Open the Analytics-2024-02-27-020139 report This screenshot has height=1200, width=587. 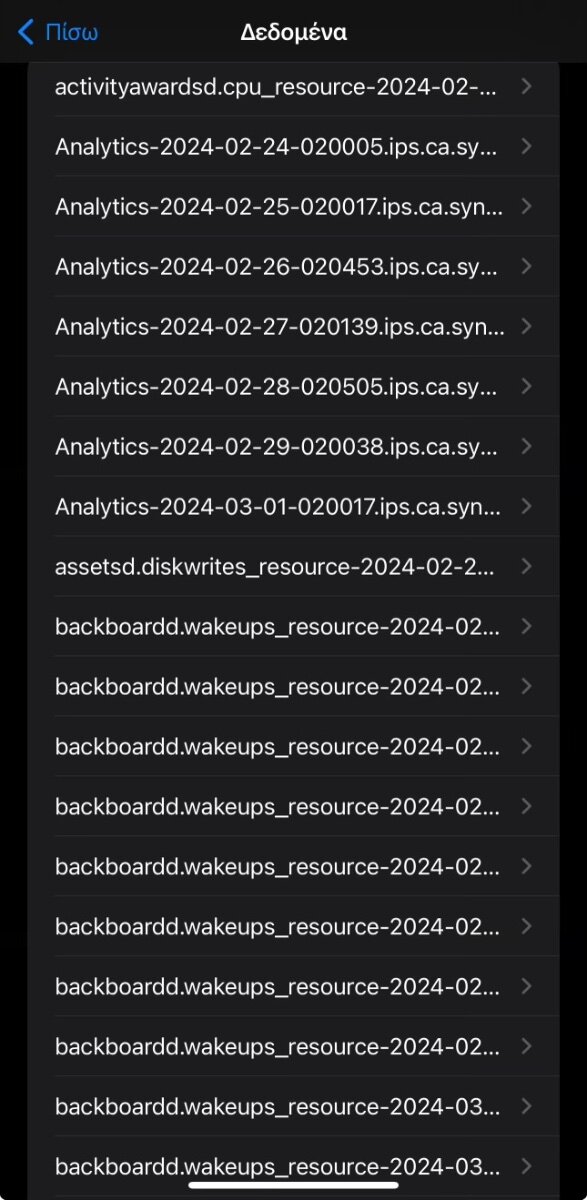pos(293,326)
